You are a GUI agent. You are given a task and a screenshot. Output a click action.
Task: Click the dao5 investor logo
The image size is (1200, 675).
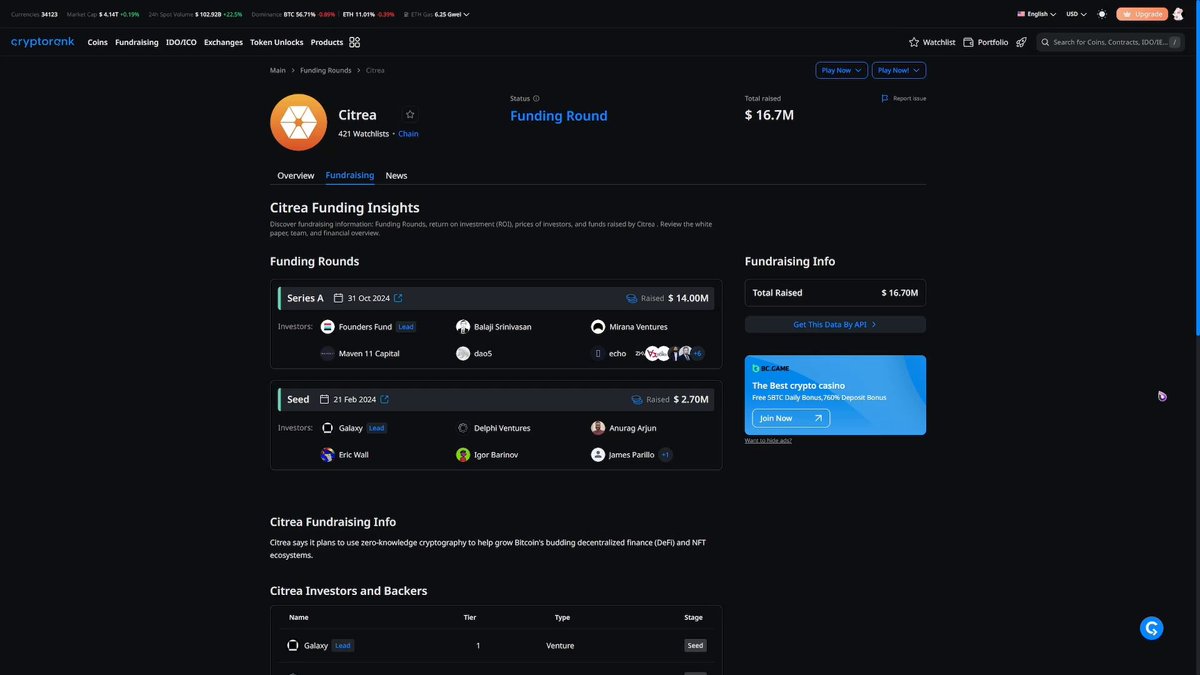pyautogui.click(x=463, y=353)
